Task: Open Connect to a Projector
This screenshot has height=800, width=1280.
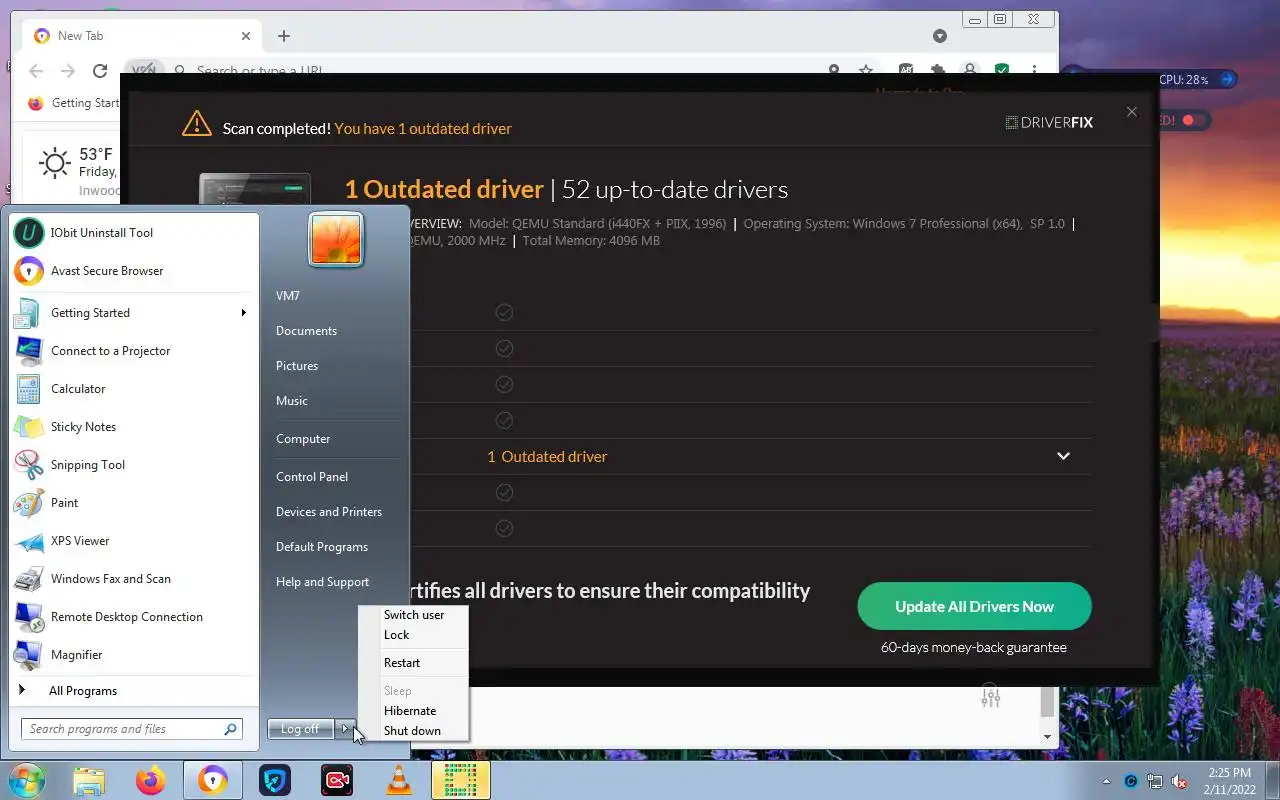Action: [134, 351]
